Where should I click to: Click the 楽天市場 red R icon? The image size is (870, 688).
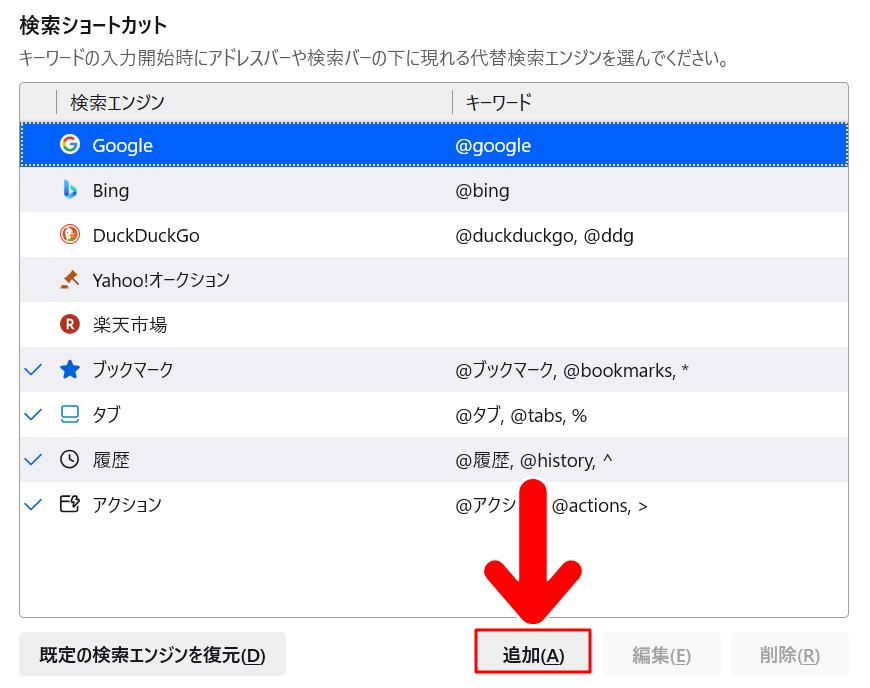70,324
